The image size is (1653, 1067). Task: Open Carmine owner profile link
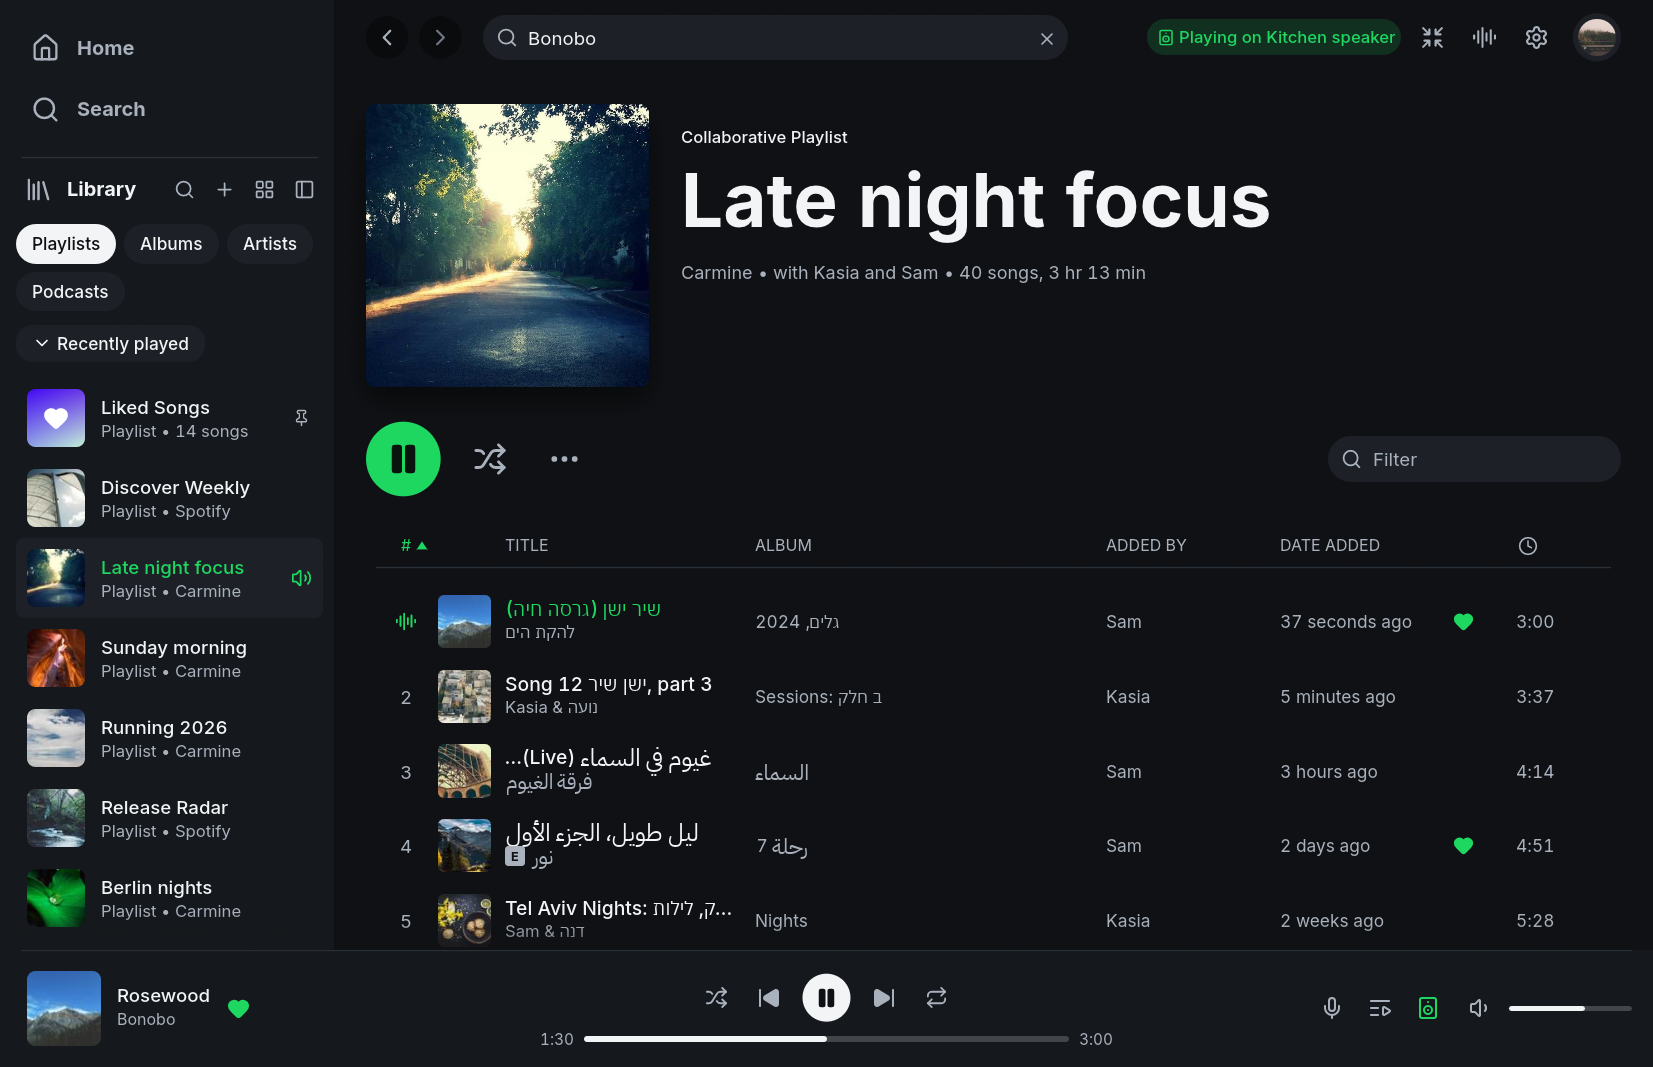click(x=716, y=273)
